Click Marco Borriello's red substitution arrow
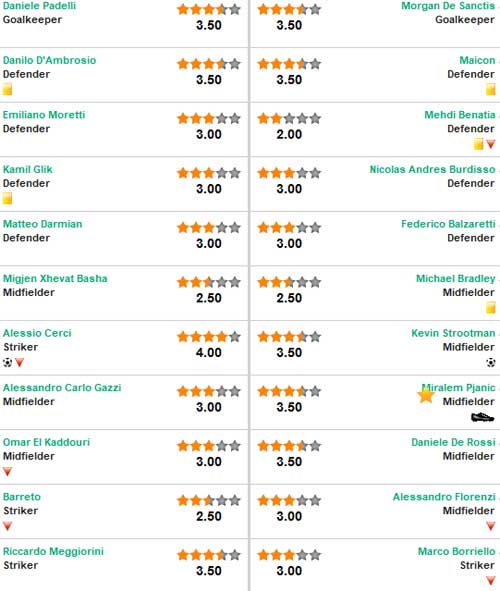Screen dimensions: 500x591 tap(491, 580)
